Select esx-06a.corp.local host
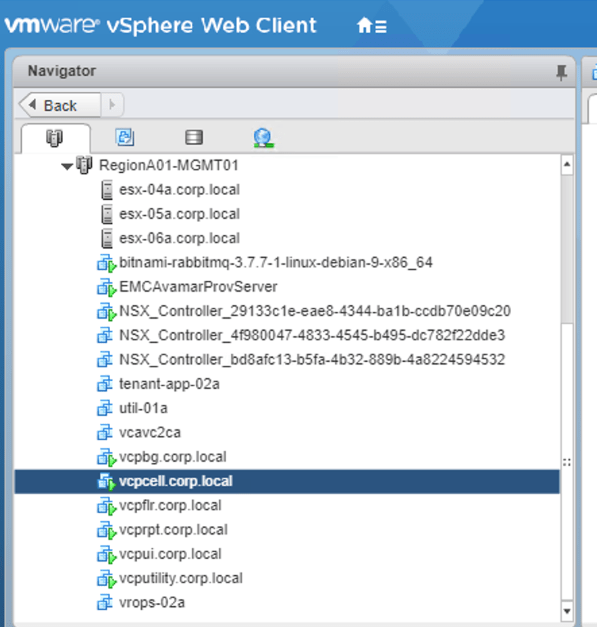 click(179, 238)
